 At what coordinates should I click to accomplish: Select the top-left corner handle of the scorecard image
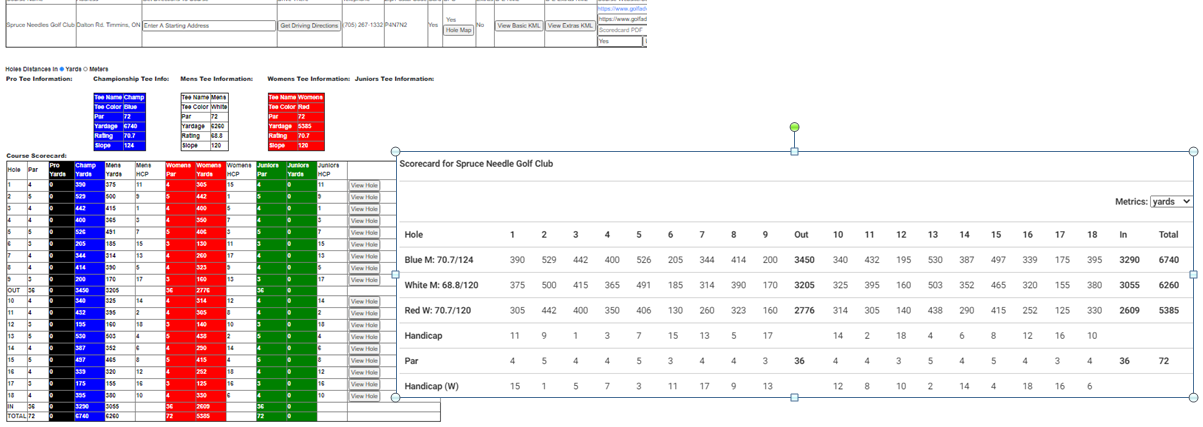point(395,152)
